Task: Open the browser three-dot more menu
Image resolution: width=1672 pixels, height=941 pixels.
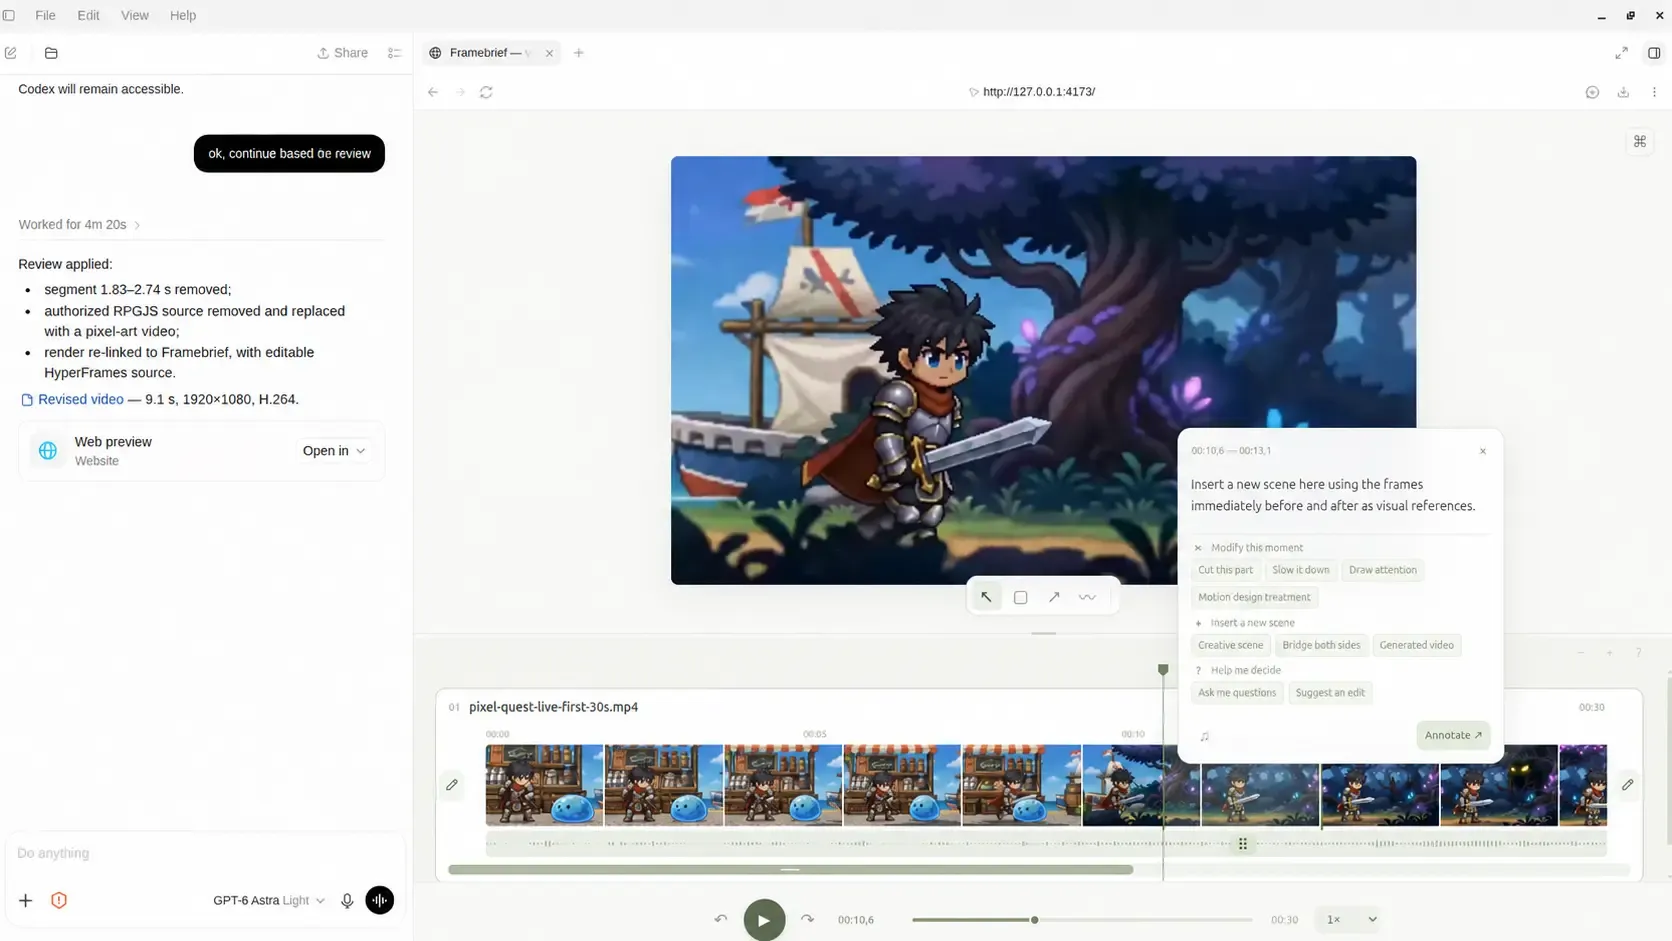Action: tap(1654, 92)
